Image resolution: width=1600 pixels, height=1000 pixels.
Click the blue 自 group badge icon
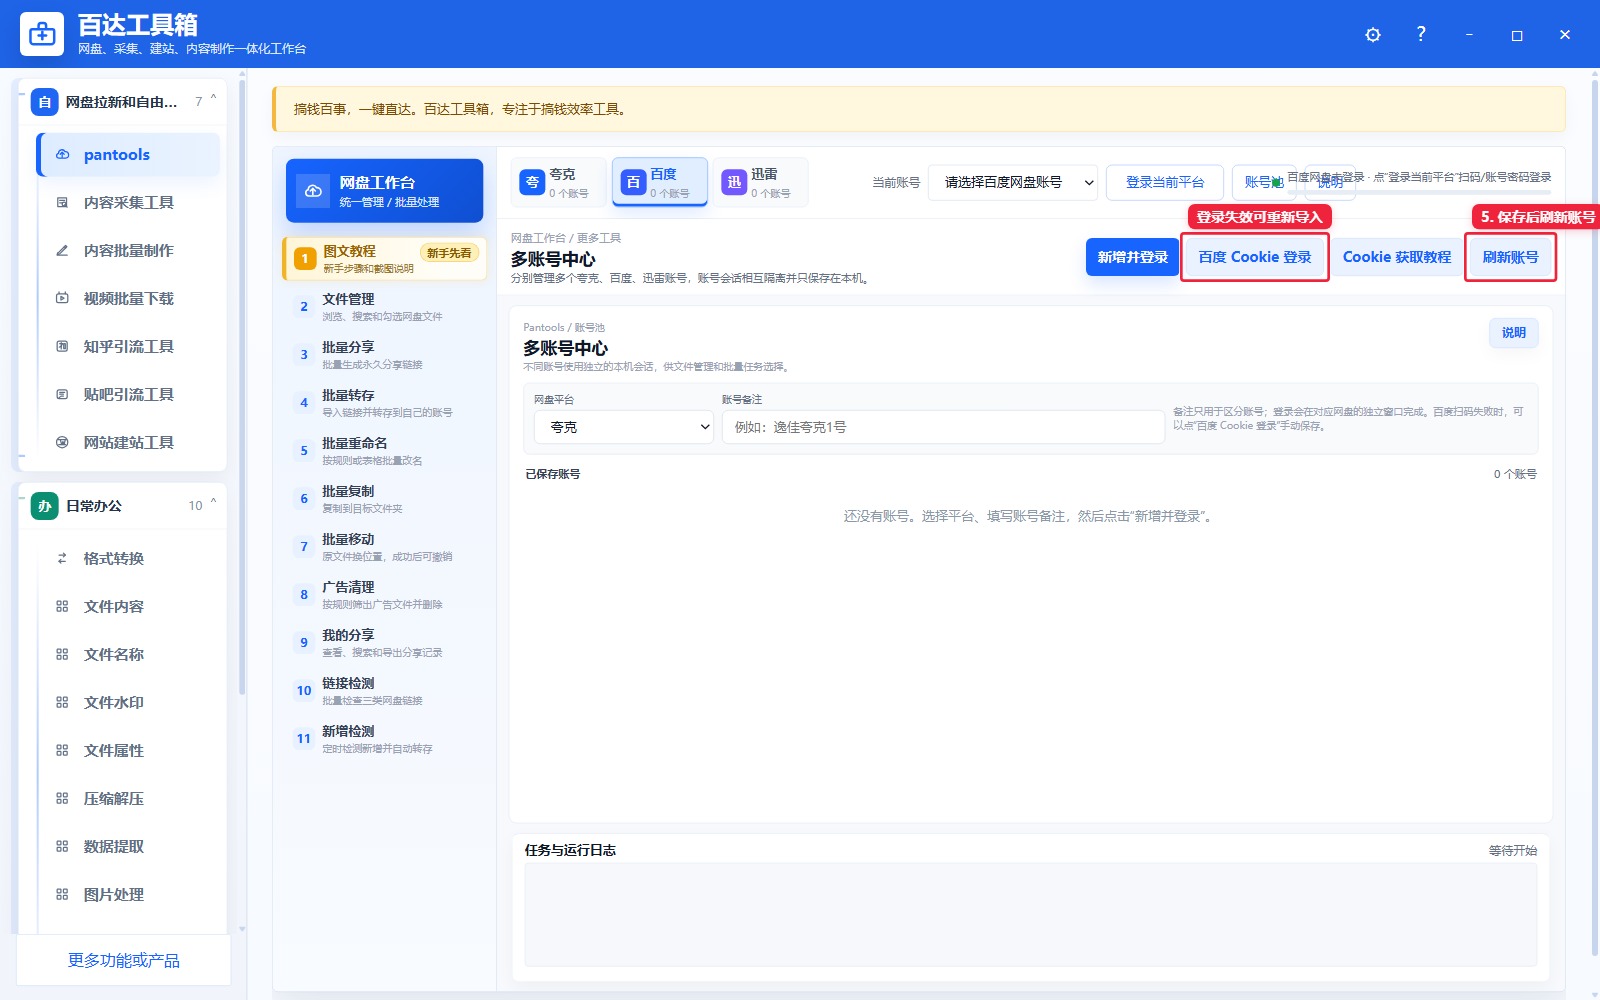coord(44,102)
